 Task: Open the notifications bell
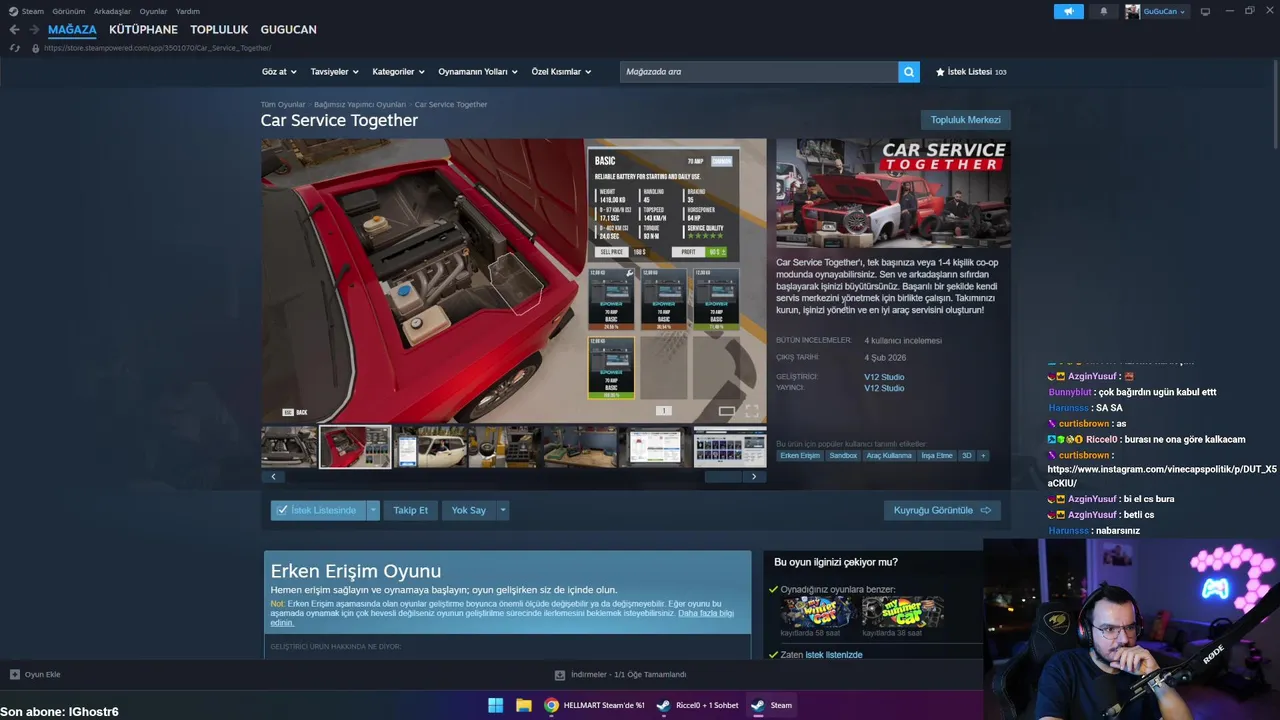1104,11
